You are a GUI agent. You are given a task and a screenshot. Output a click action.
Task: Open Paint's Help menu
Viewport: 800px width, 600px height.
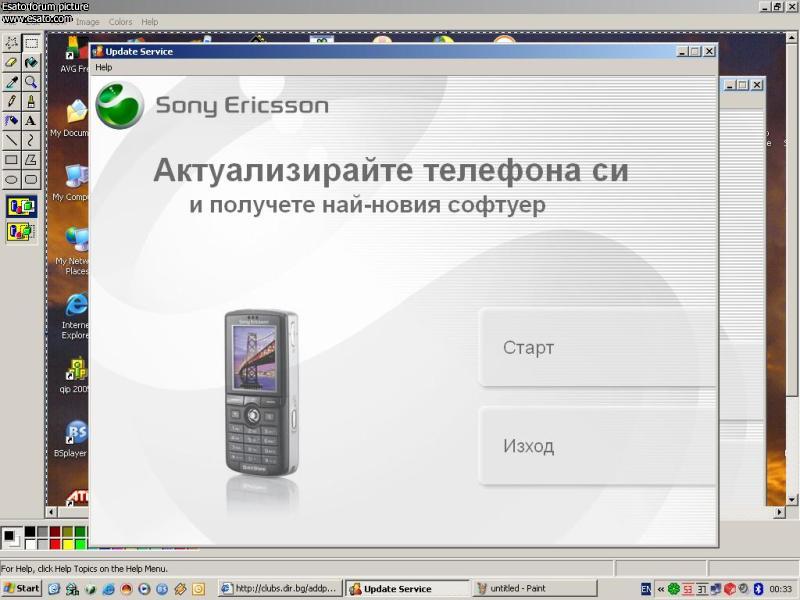[149, 22]
